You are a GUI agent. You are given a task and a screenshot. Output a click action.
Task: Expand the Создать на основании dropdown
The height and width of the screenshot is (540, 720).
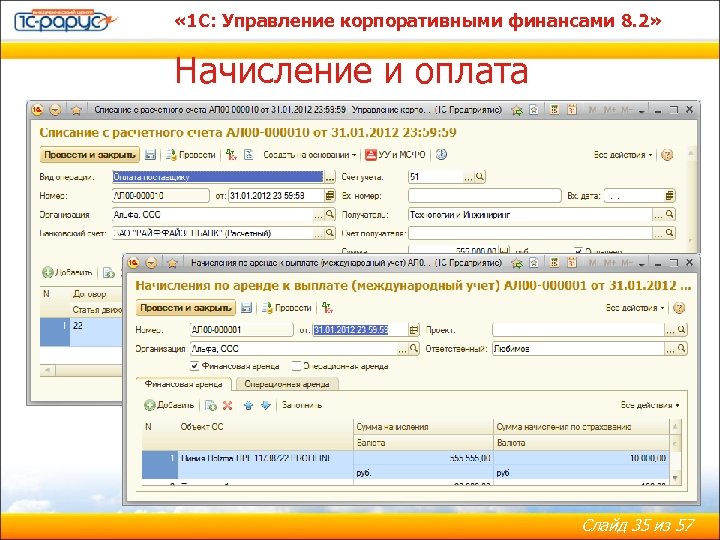click(x=309, y=155)
